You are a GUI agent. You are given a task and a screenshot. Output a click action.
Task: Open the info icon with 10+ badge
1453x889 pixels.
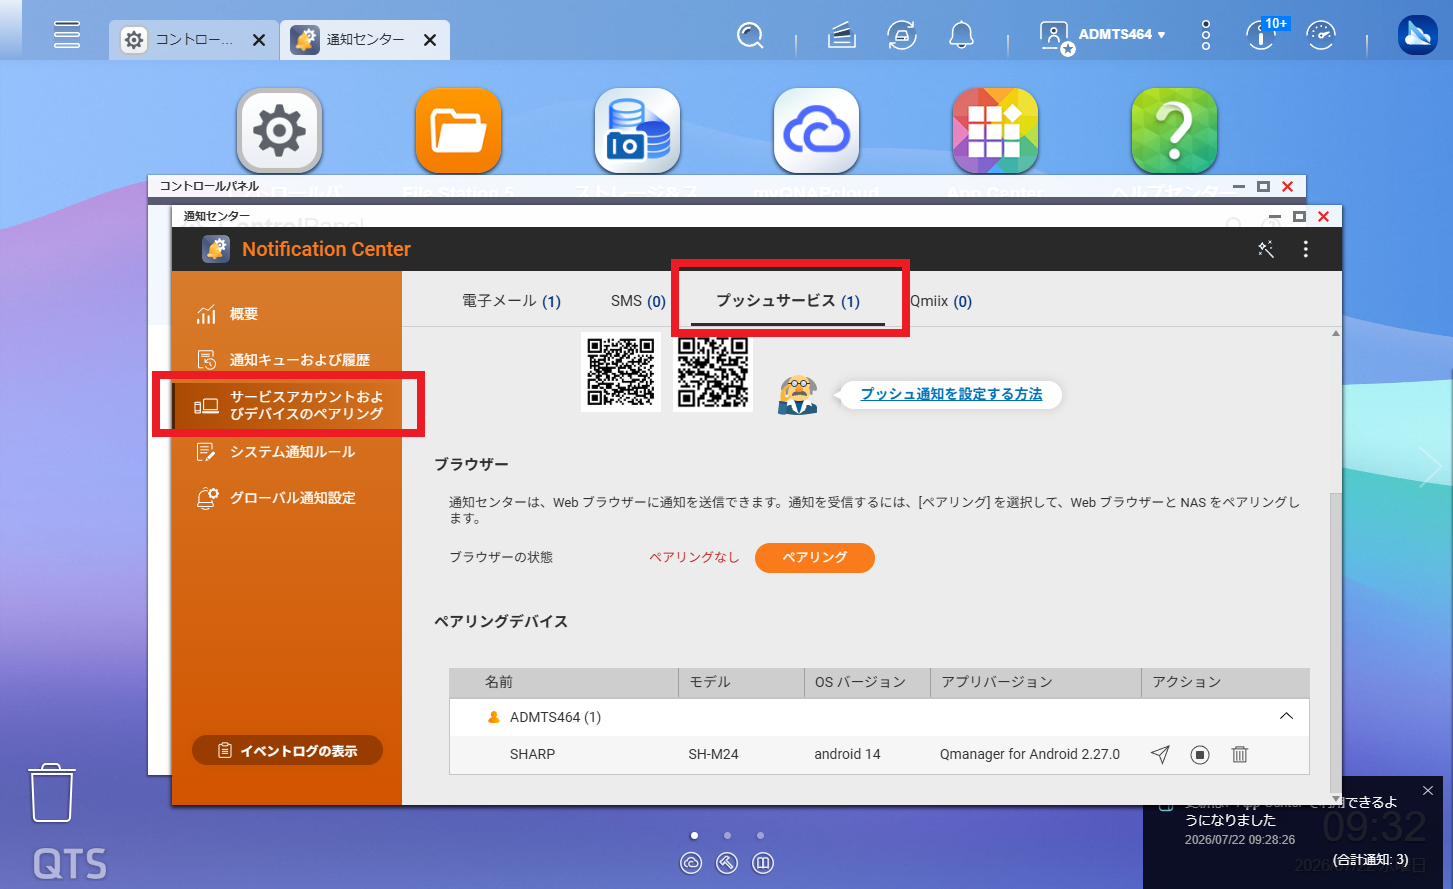(x=1262, y=35)
